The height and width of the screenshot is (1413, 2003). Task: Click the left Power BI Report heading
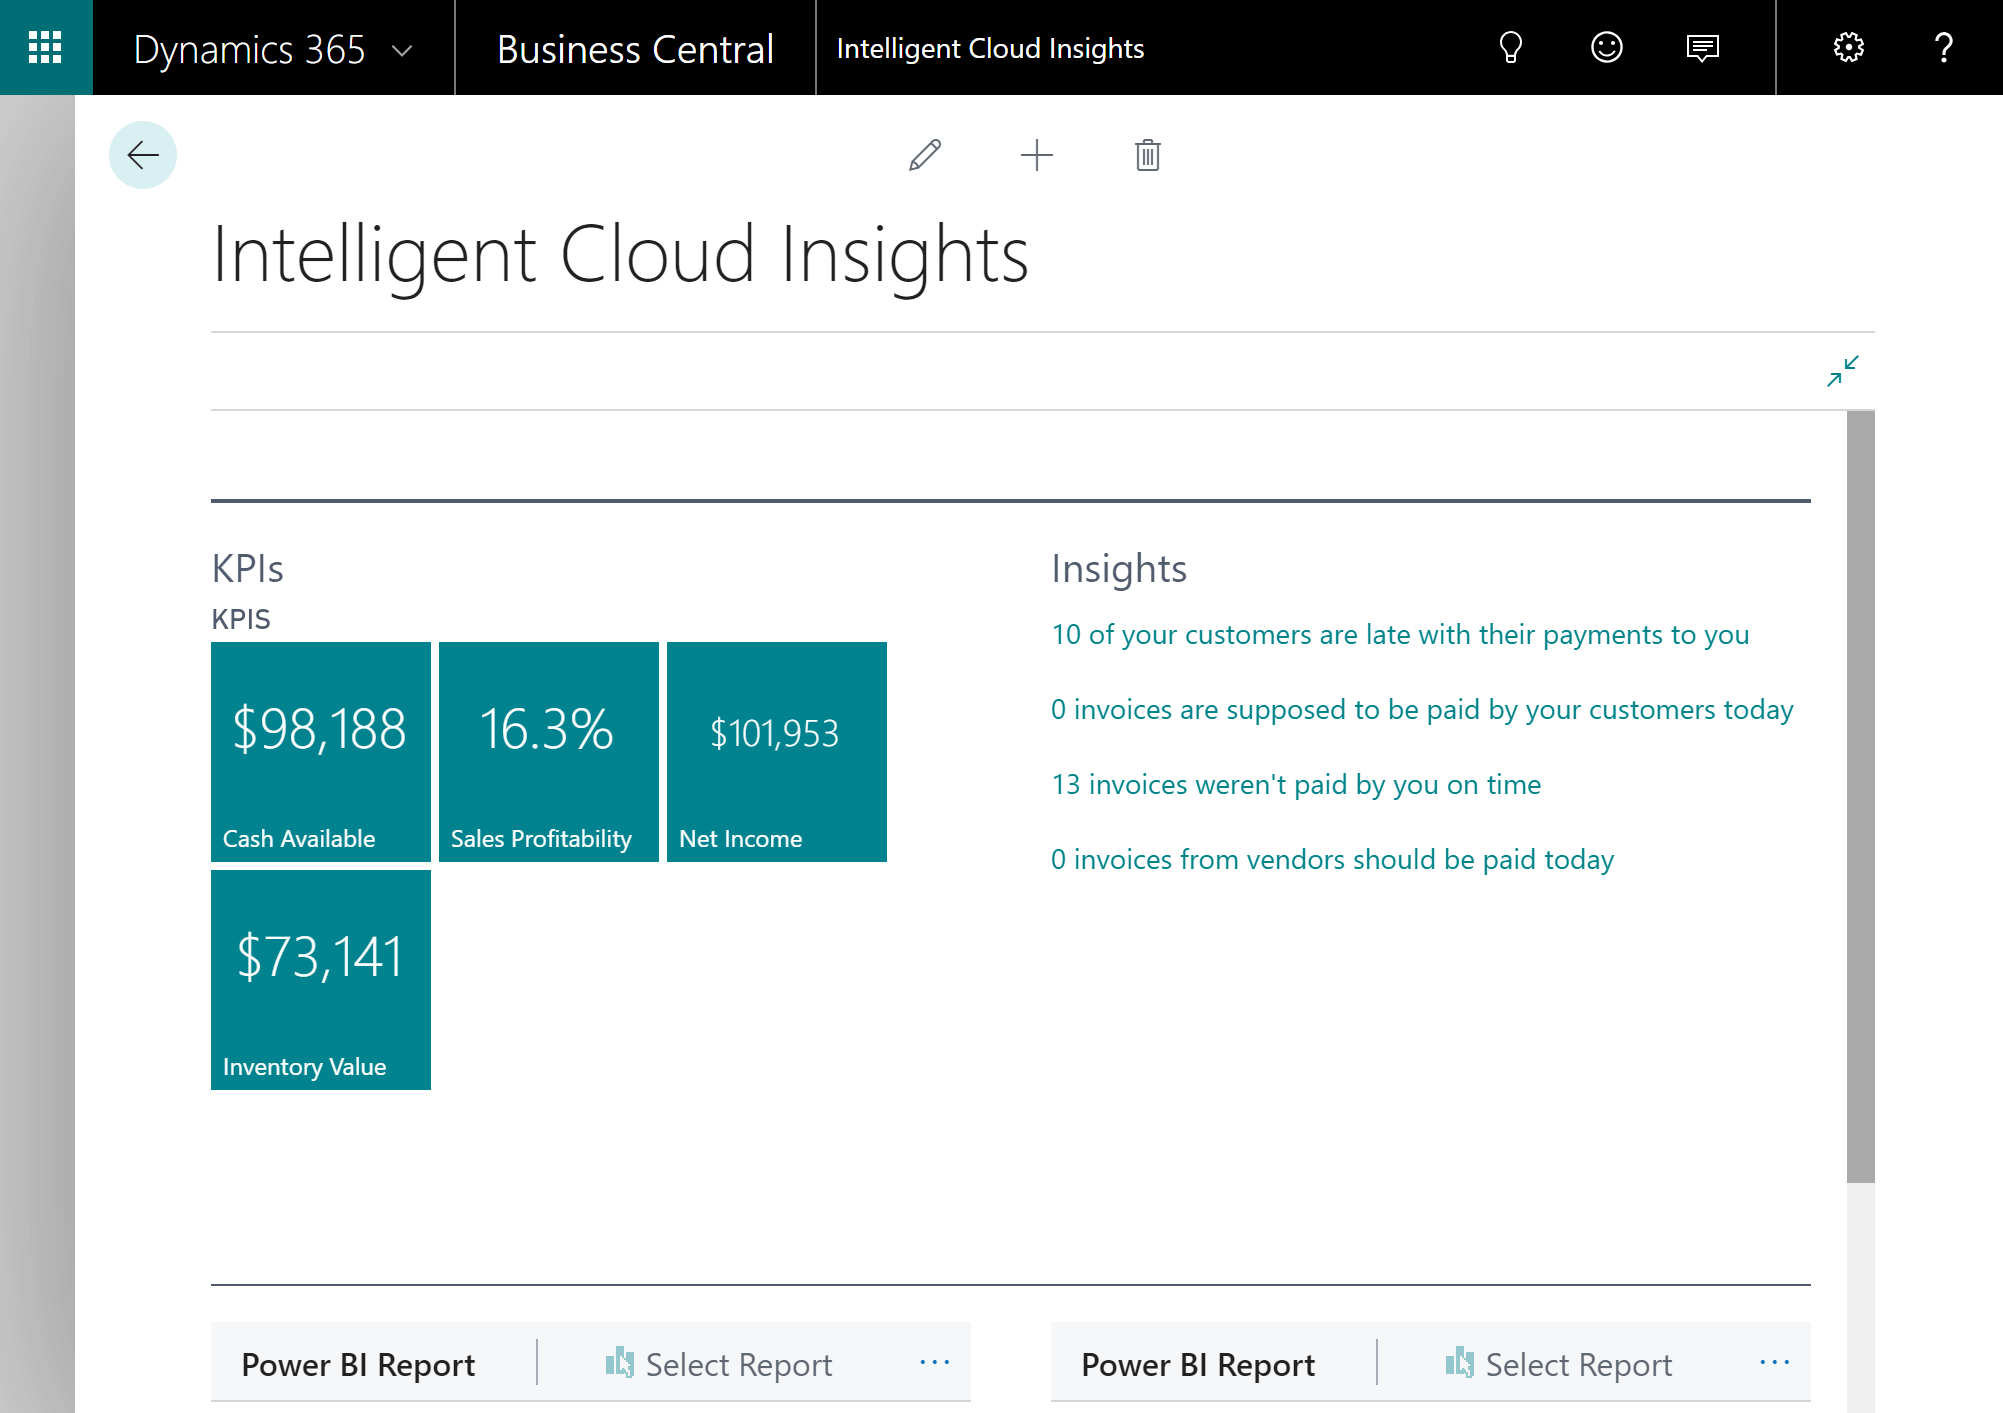pos(358,1365)
